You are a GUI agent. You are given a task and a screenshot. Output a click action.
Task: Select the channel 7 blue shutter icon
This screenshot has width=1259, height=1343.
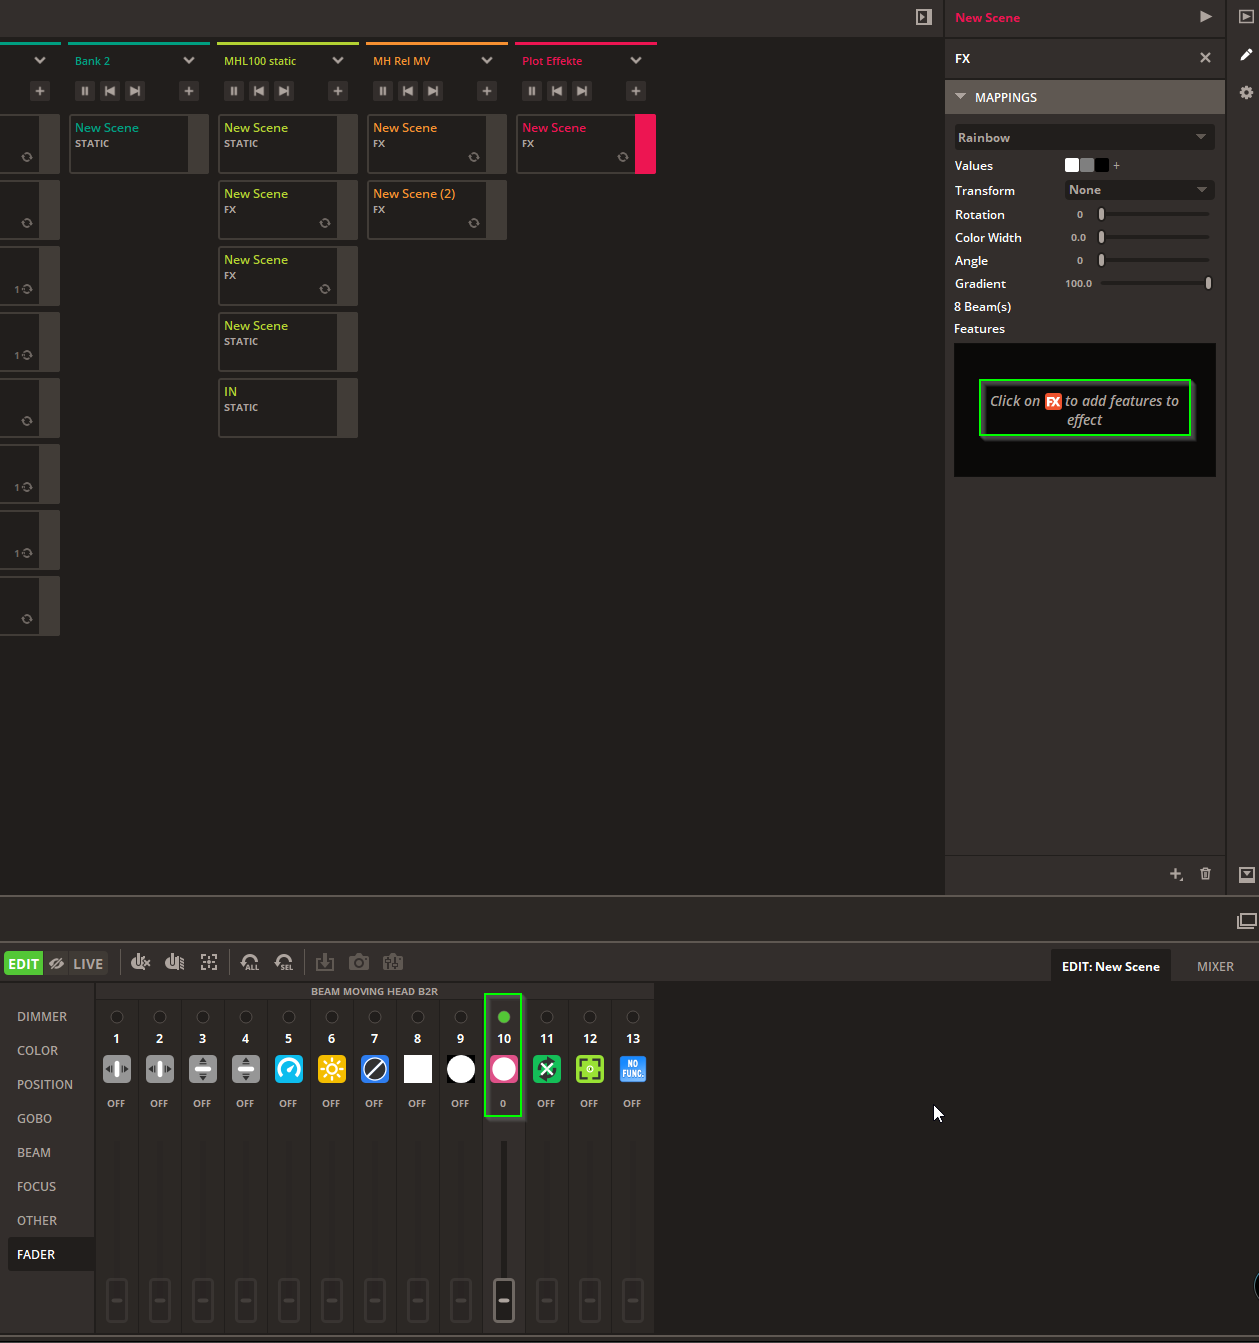pos(375,1069)
